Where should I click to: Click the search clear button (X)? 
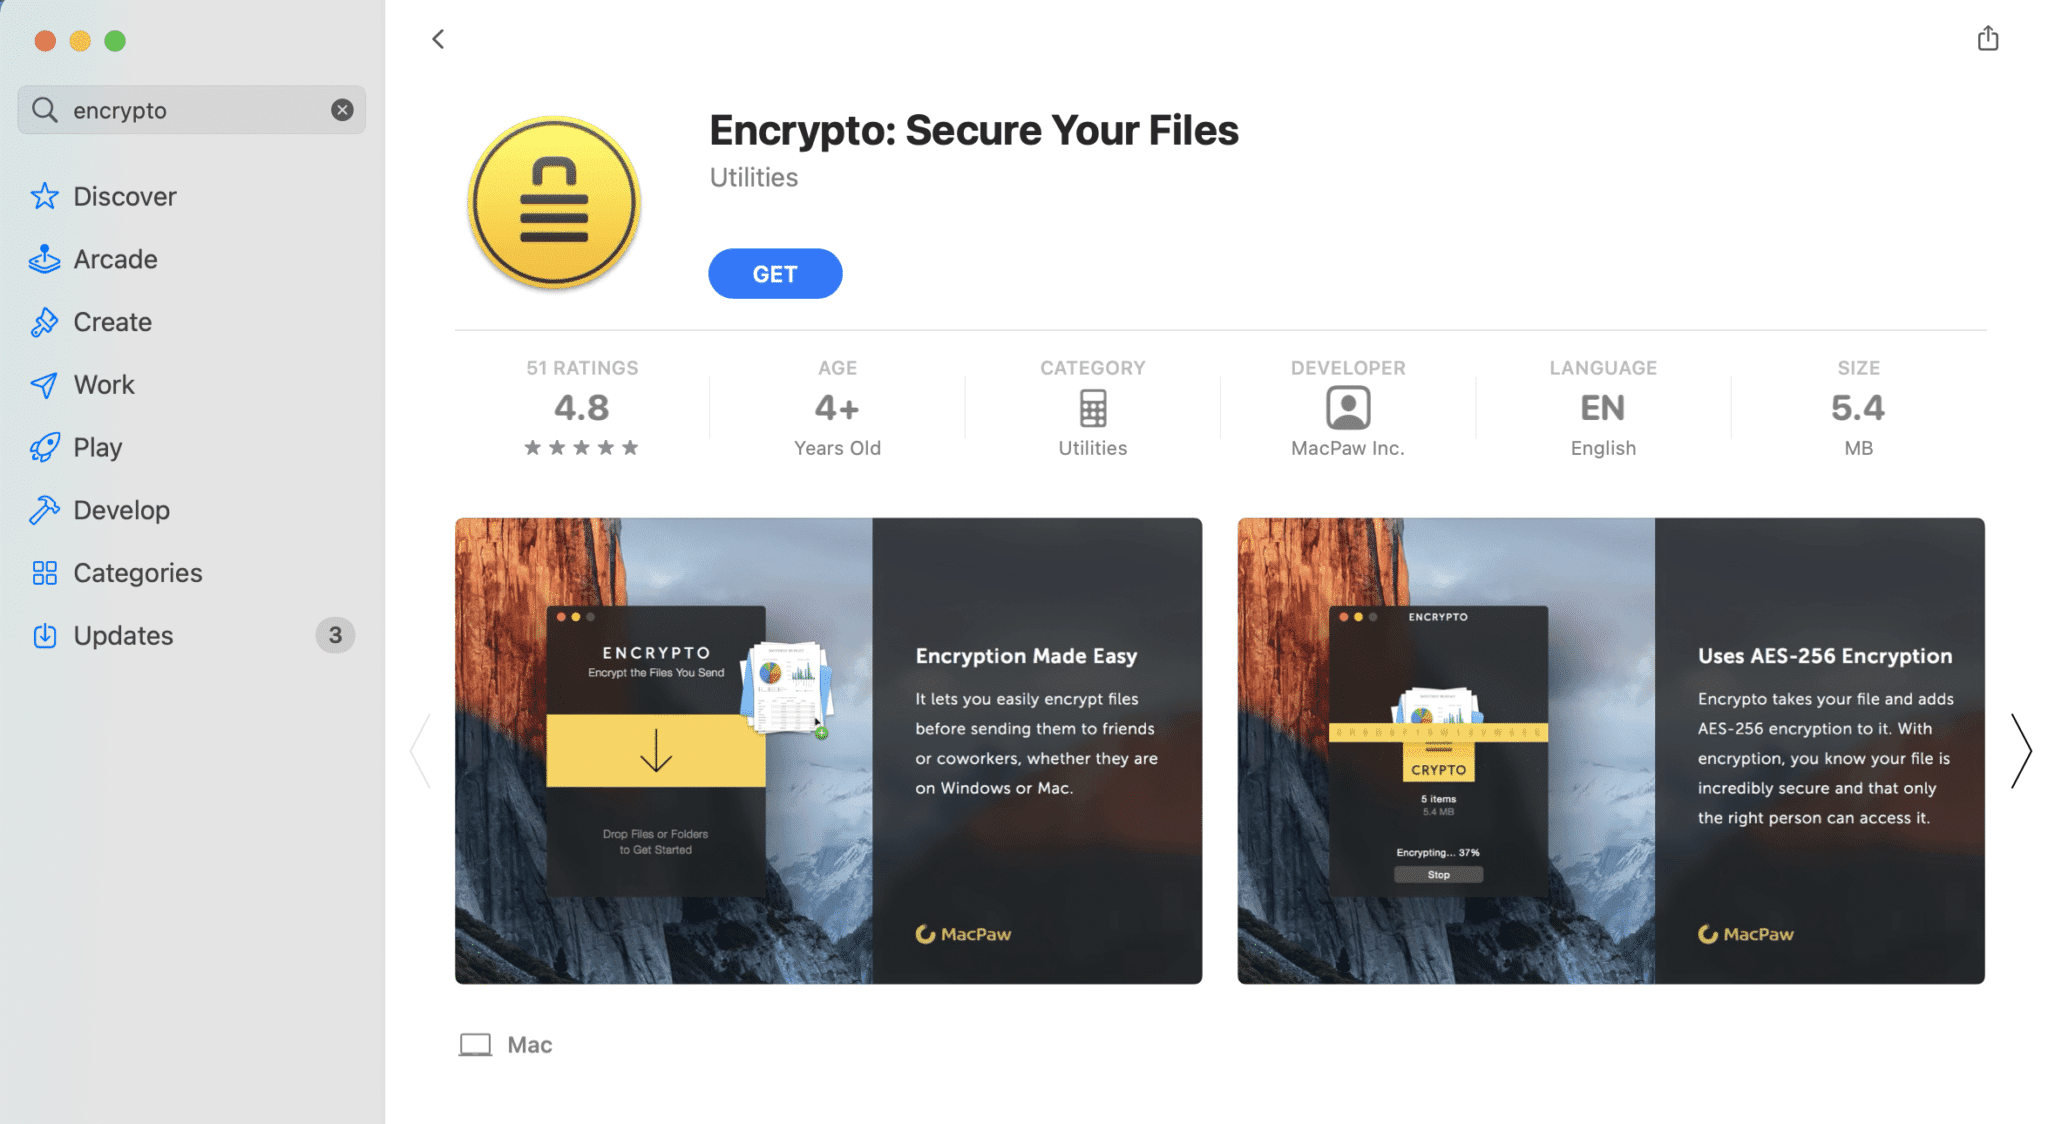pyautogui.click(x=342, y=108)
